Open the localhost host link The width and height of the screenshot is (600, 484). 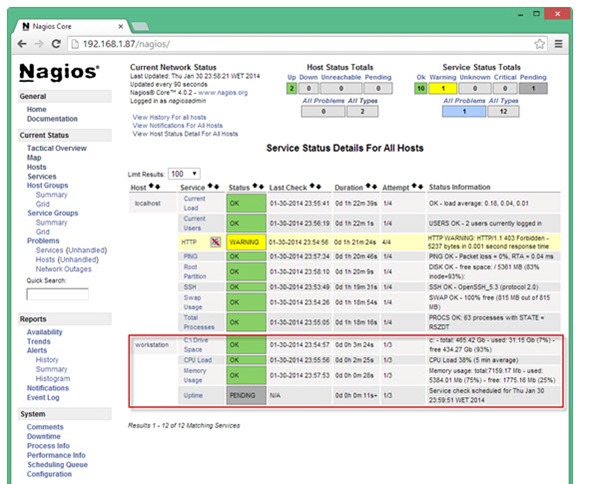147,204
